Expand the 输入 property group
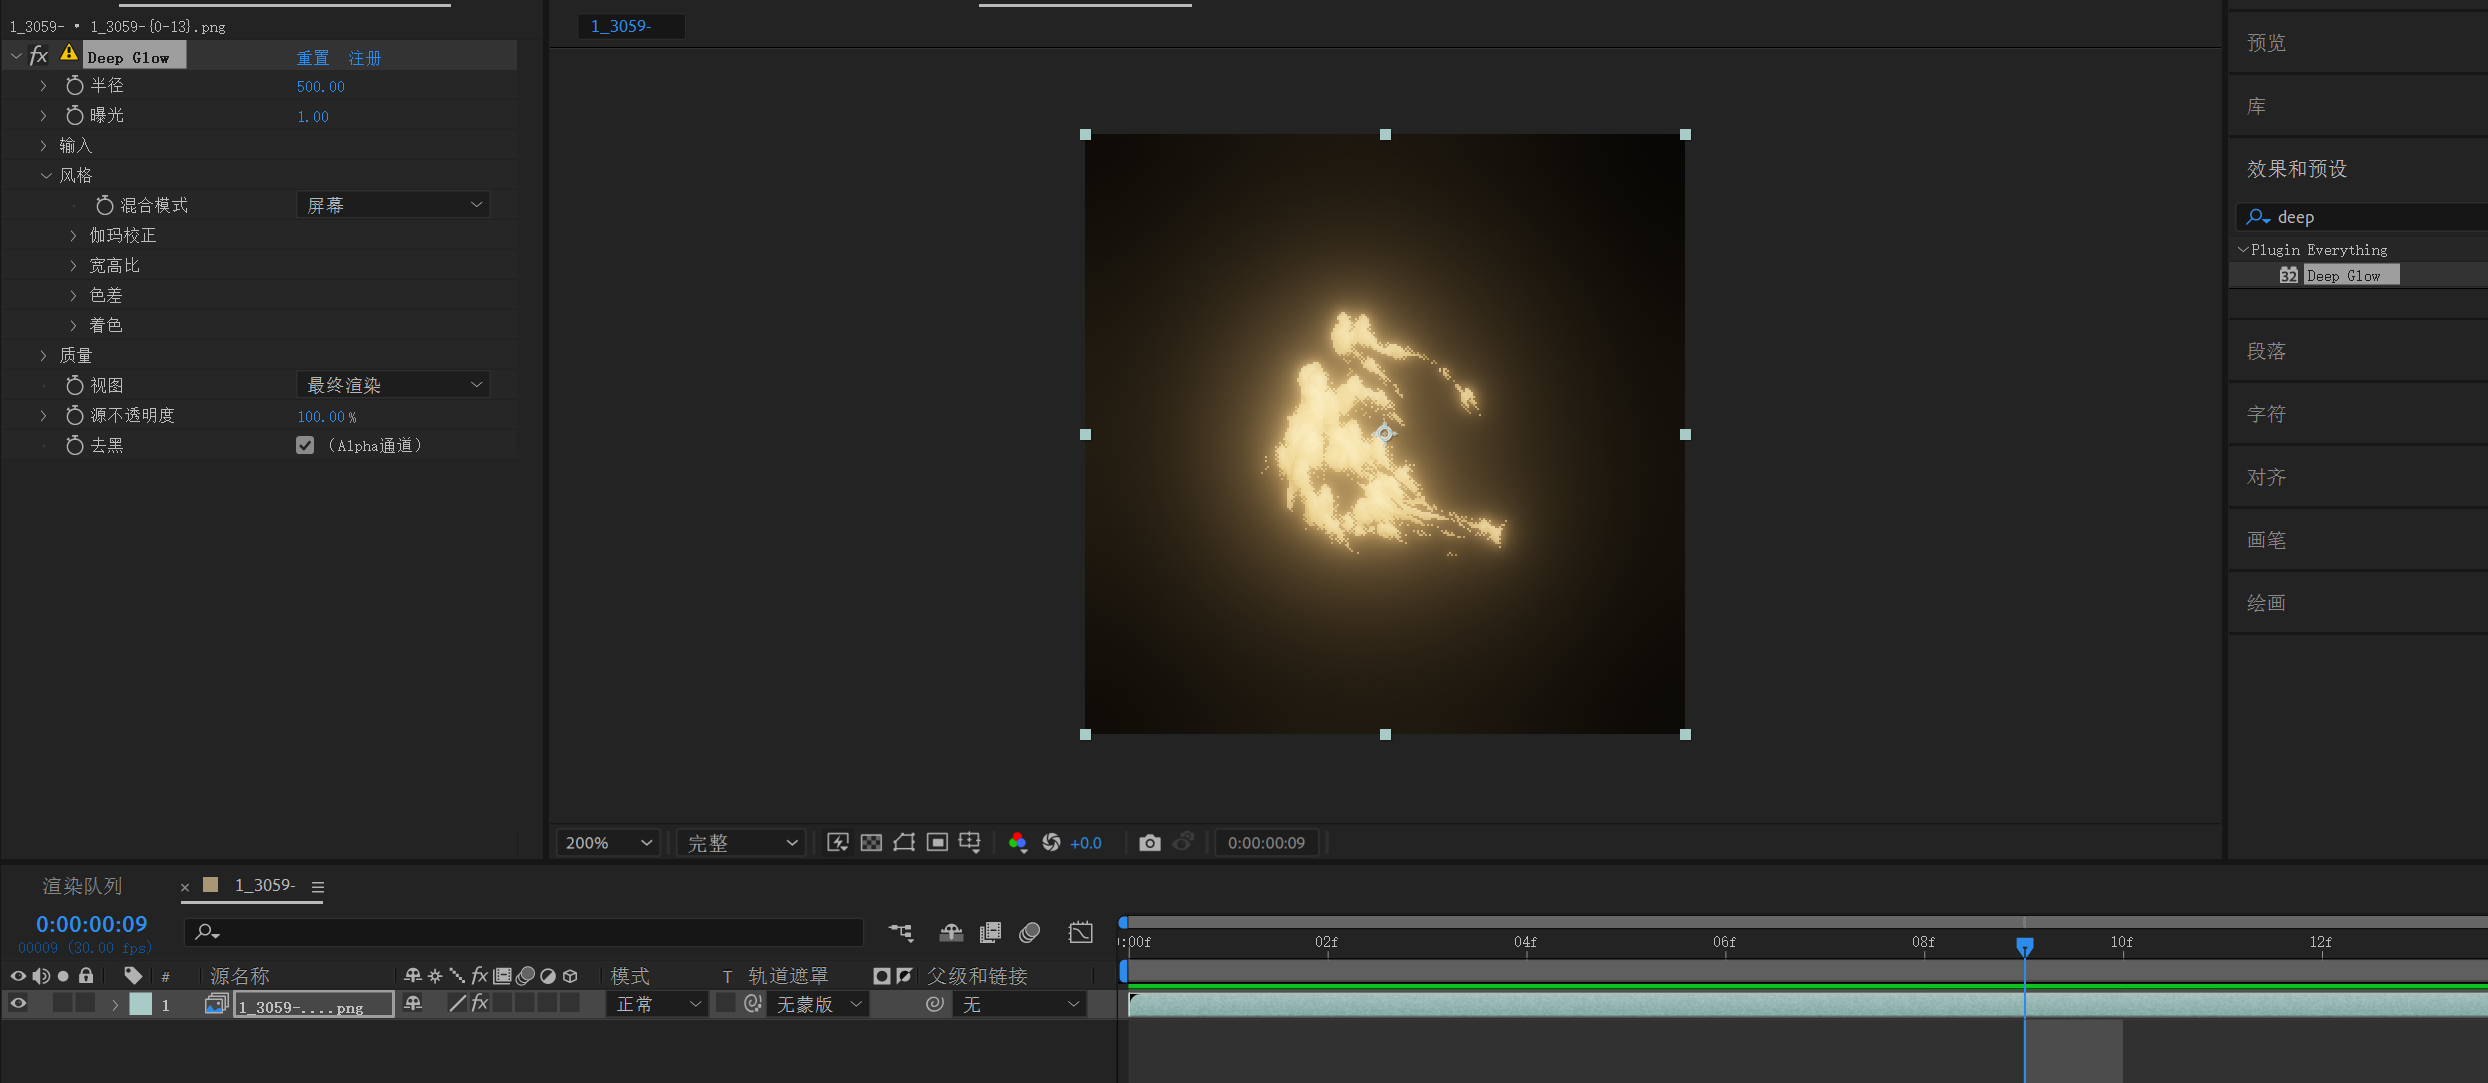 coord(44,146)
